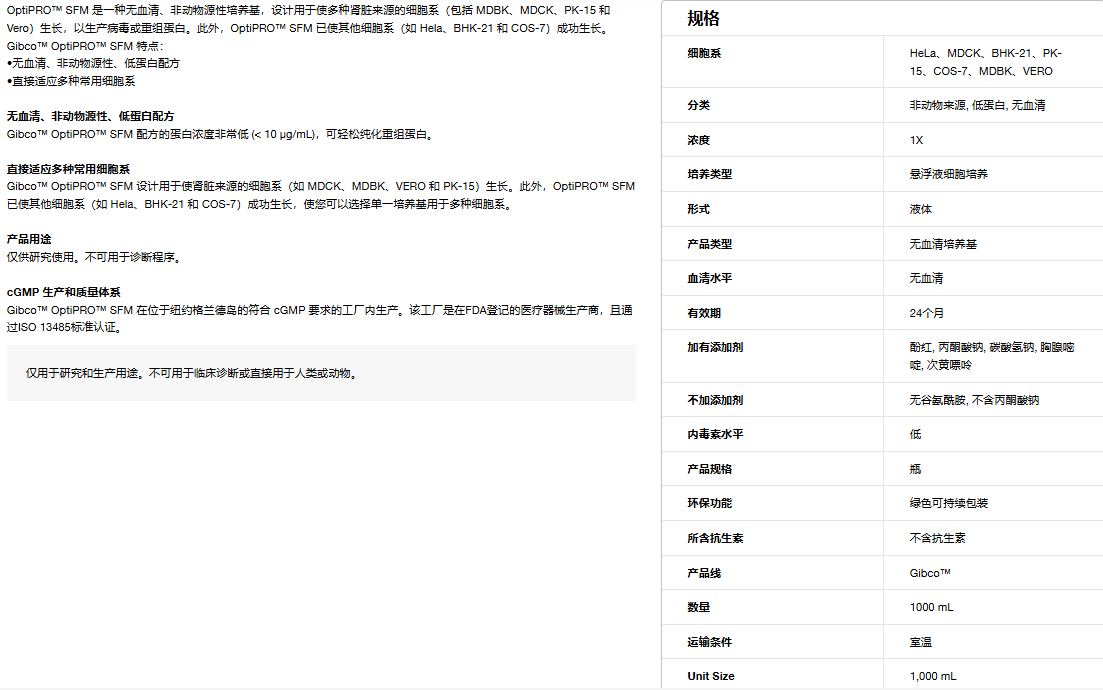Screen dimensions: 1103x690
Task: Click the 液体 value
Action: [x=920, y=210]
